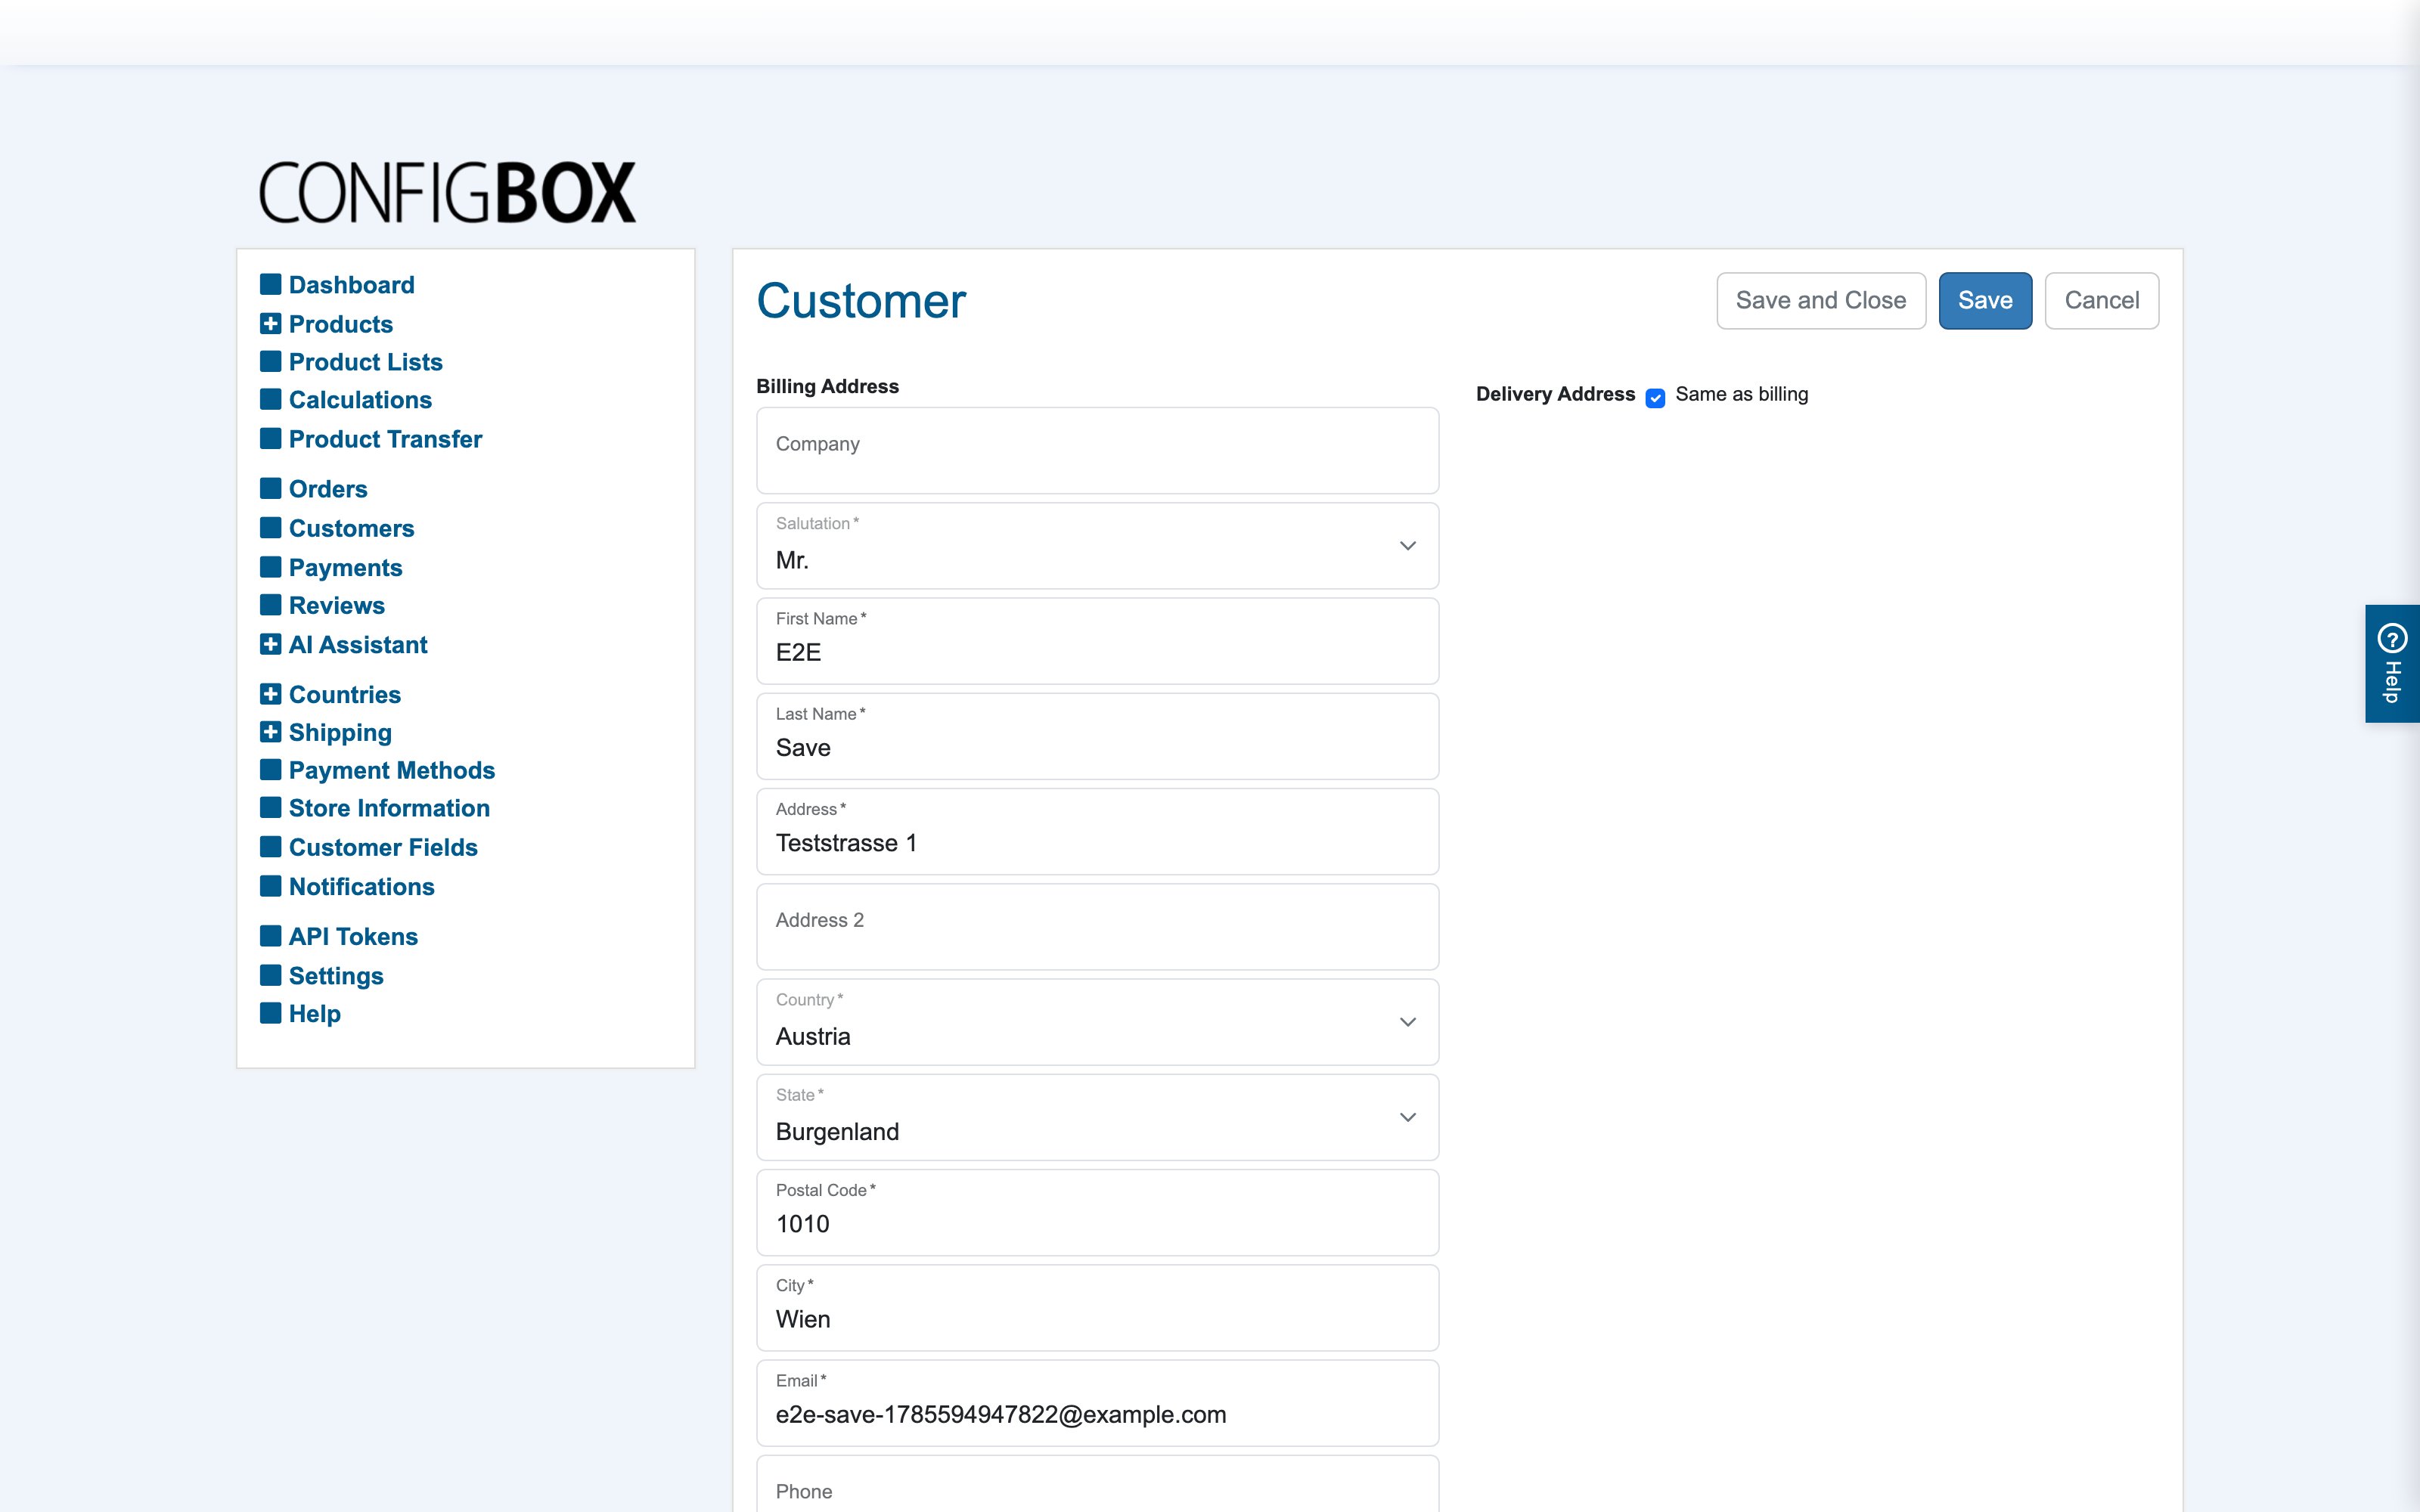Open Payment Methods in sidebar
The height and width of the screenshot is (1512, 2420).
392,770
